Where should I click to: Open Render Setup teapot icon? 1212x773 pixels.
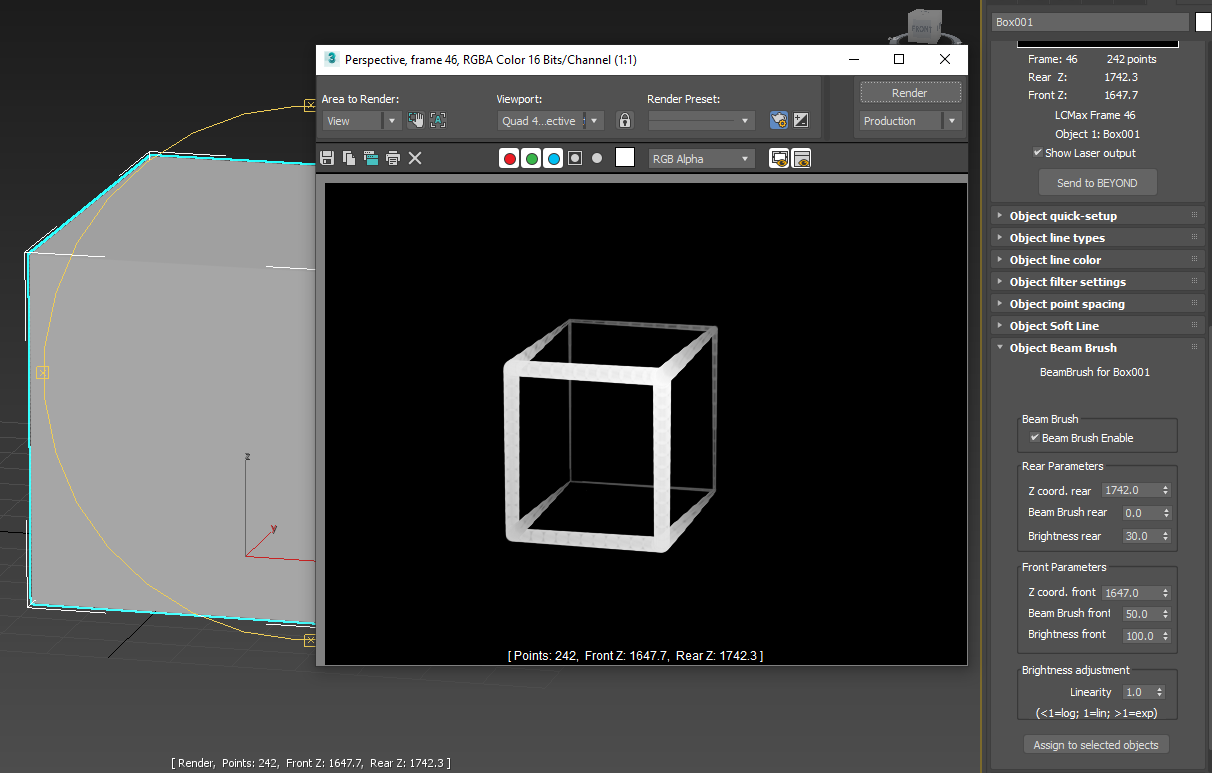(x=779, y=121)
